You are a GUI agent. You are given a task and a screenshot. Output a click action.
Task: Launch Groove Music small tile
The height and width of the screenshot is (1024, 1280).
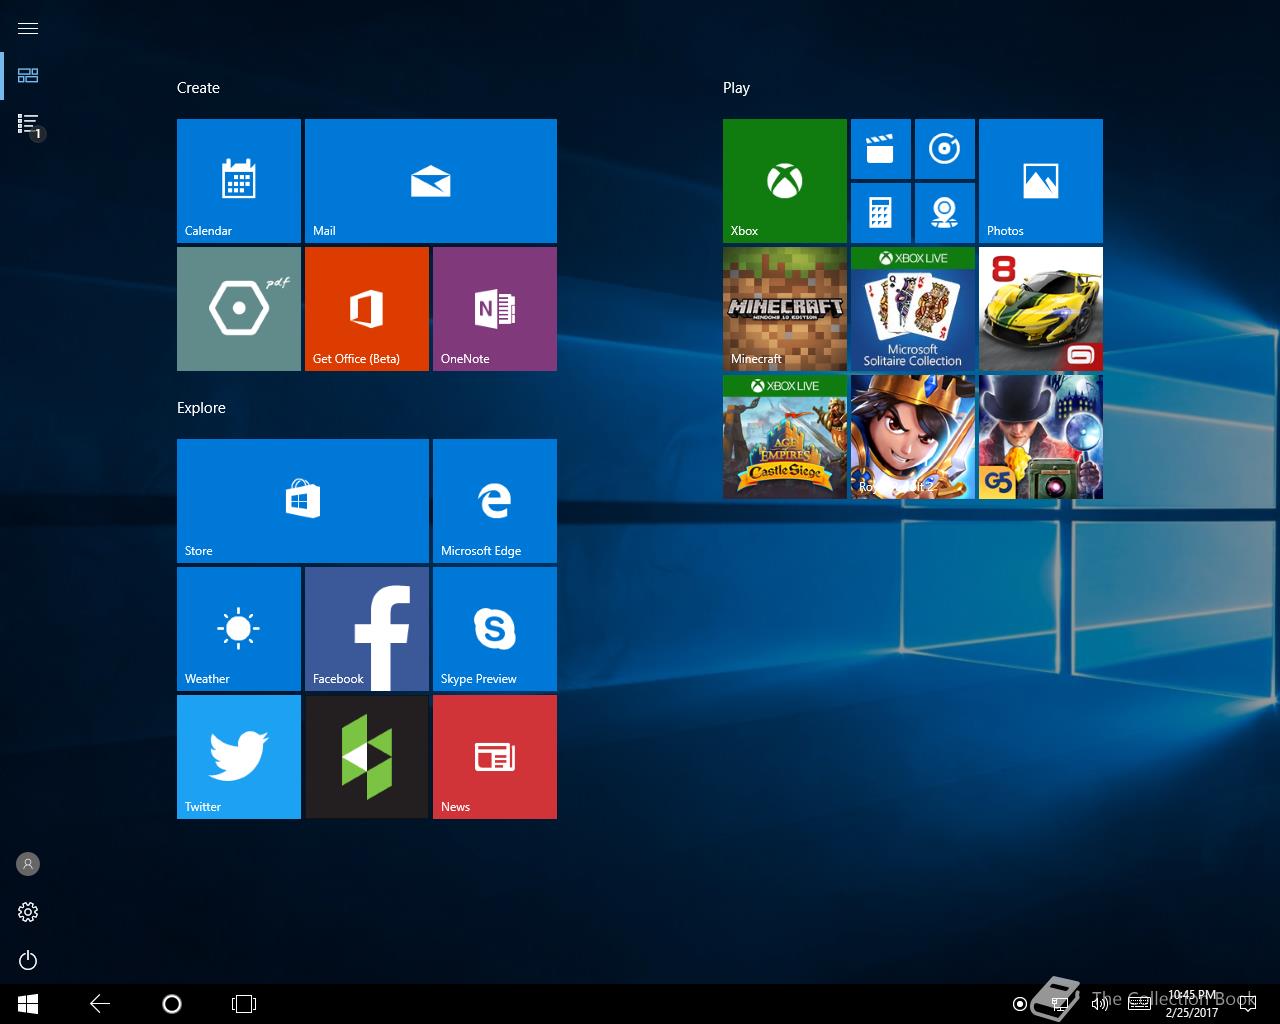[x=944, y=149]
